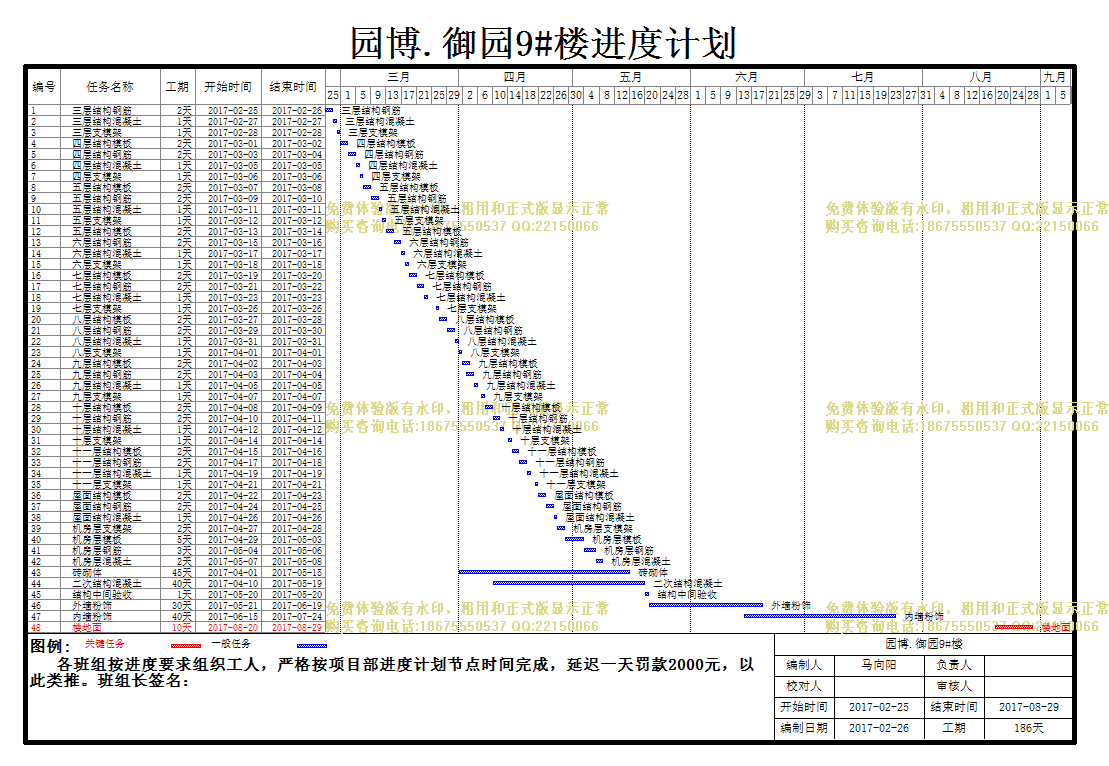The width and height of the screenshot is (1109, 766).
Task: Select 屋面结构模板 in the task name column
Action: coord(101,496)
